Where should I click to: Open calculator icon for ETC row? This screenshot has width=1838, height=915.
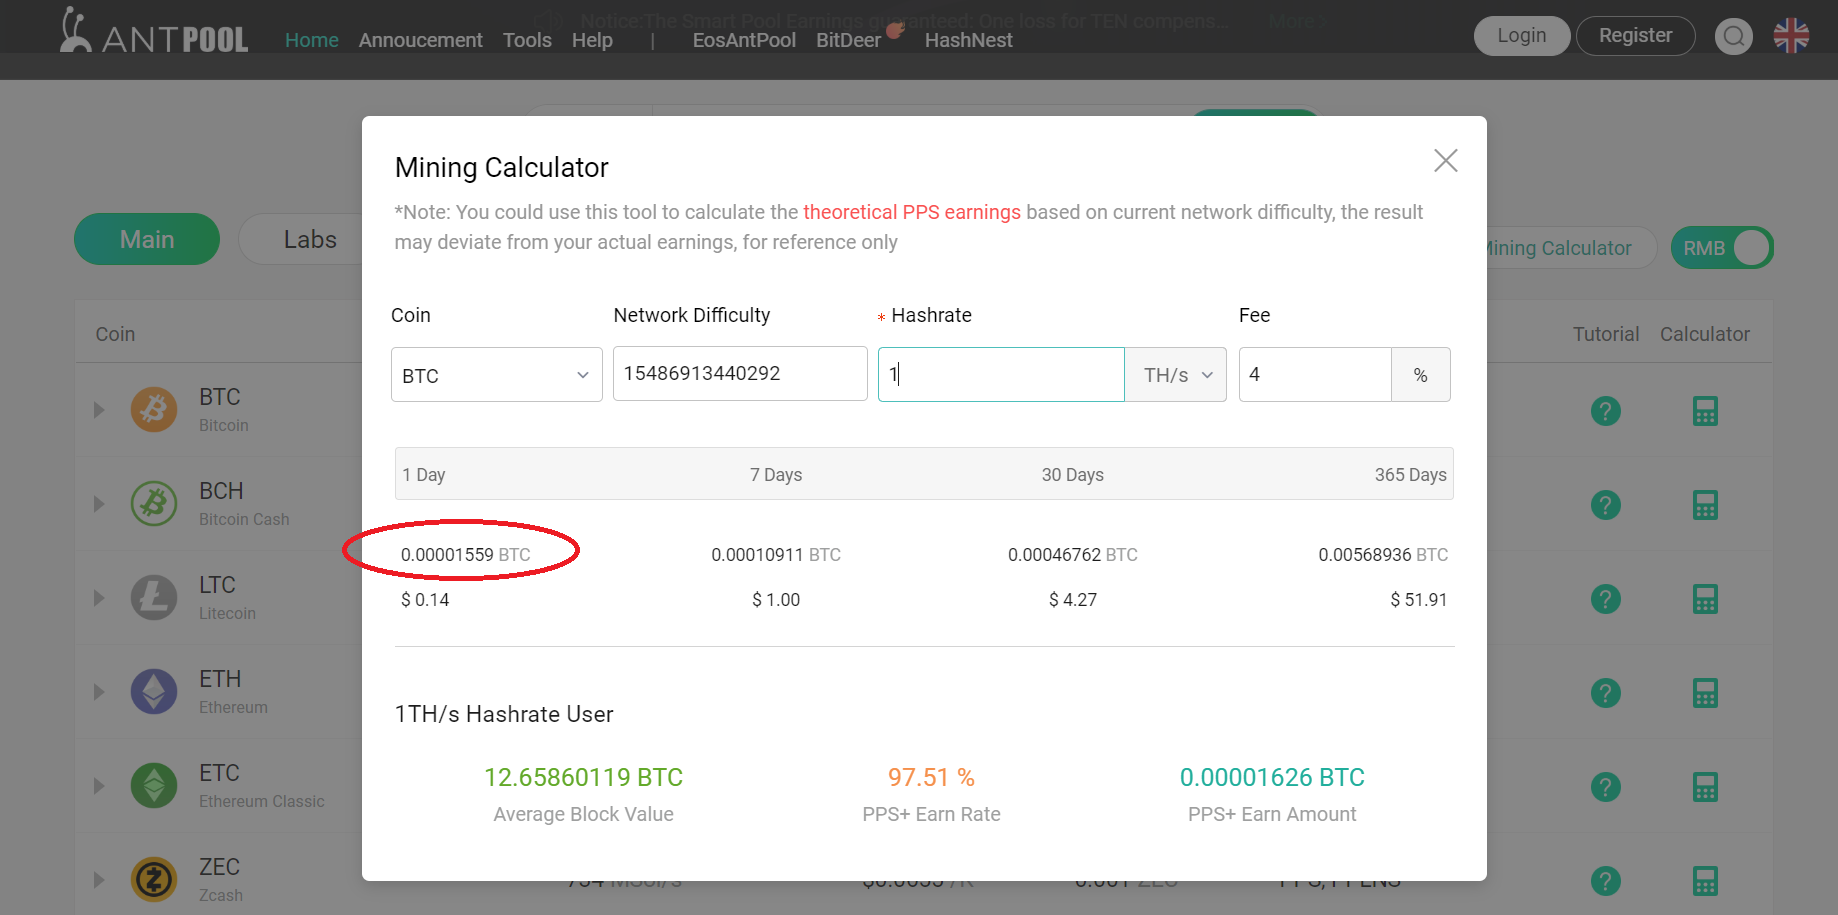[x=1705, y=787]
